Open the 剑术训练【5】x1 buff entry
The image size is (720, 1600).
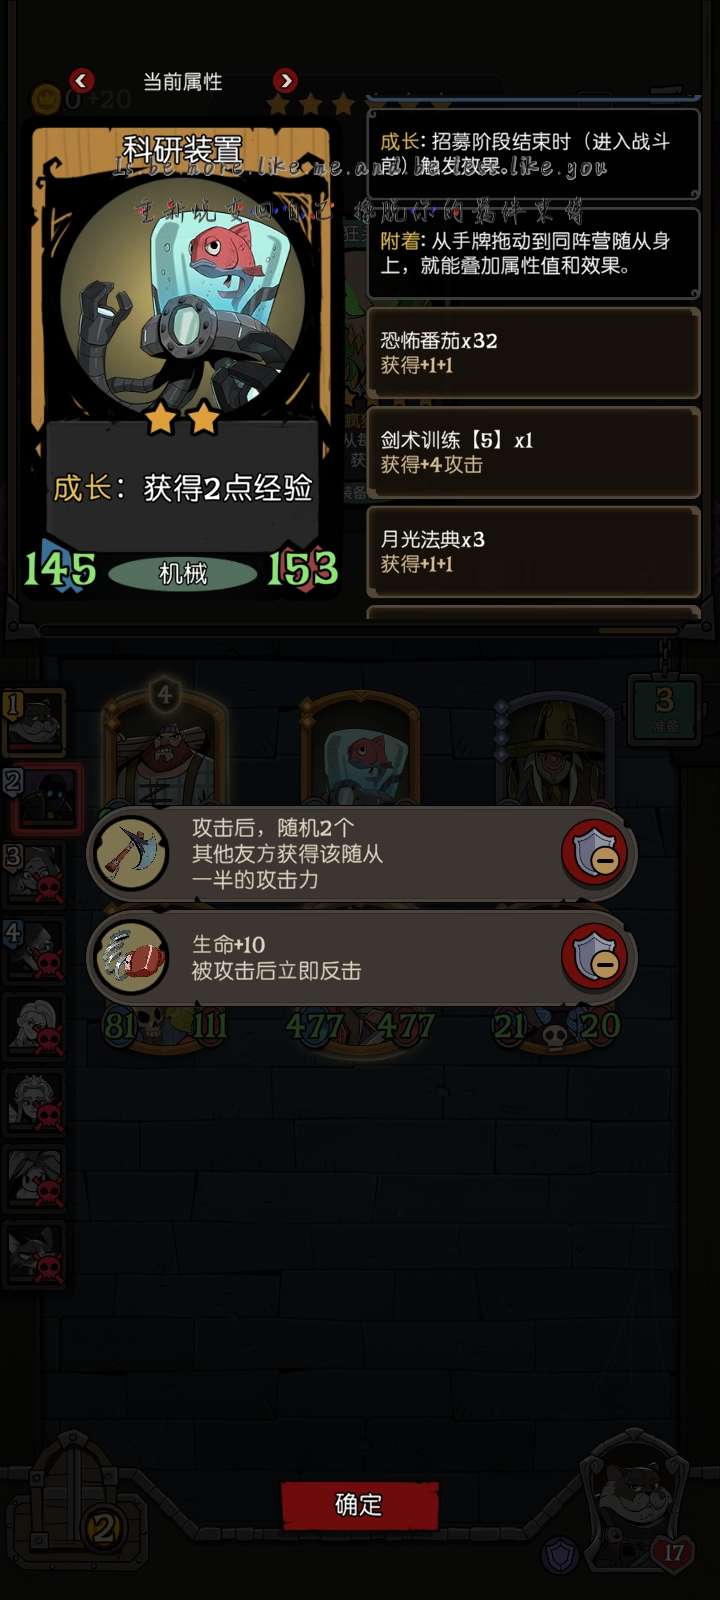coord(533,452)
